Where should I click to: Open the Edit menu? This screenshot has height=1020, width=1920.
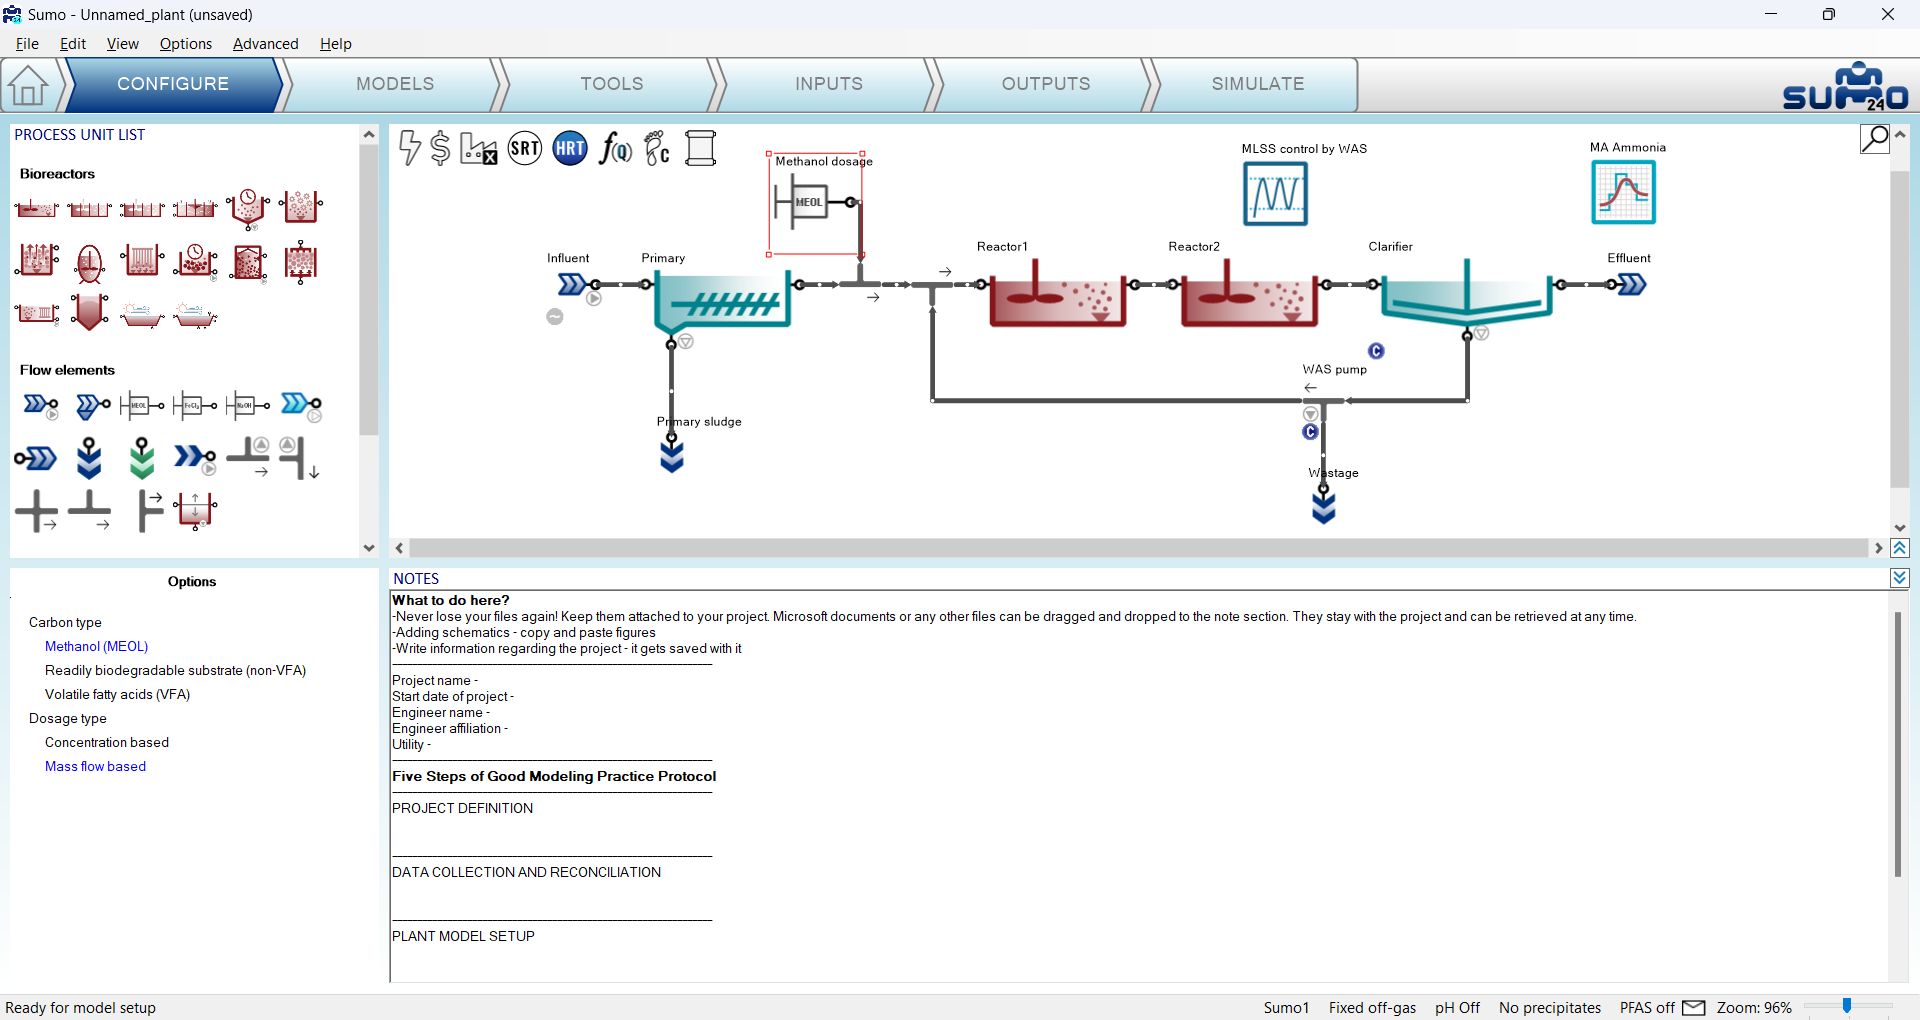tap(73, 44)
